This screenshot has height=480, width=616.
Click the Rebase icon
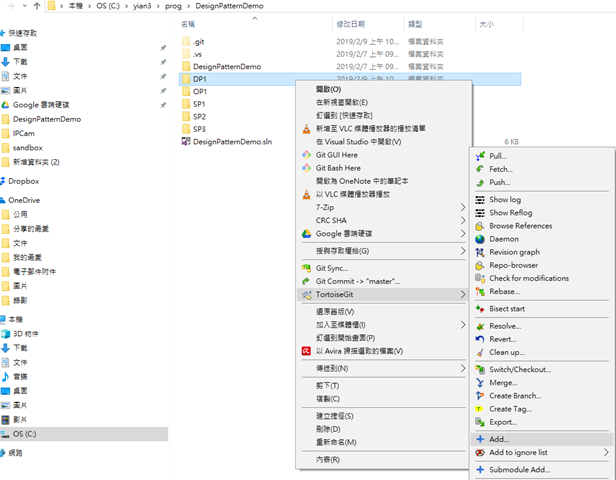pyautogui.click(x=480, y=291)
